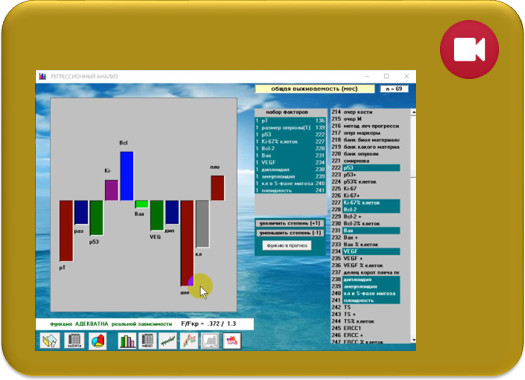Open the first data table icon
This screenshot has height=380, width=525.
pos(74,341)
